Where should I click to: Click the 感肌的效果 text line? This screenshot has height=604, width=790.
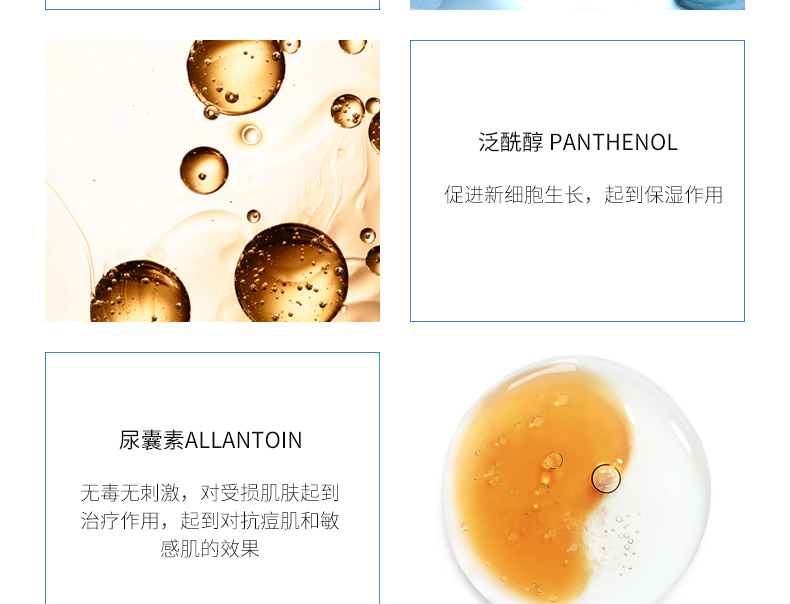click(210, 548)
